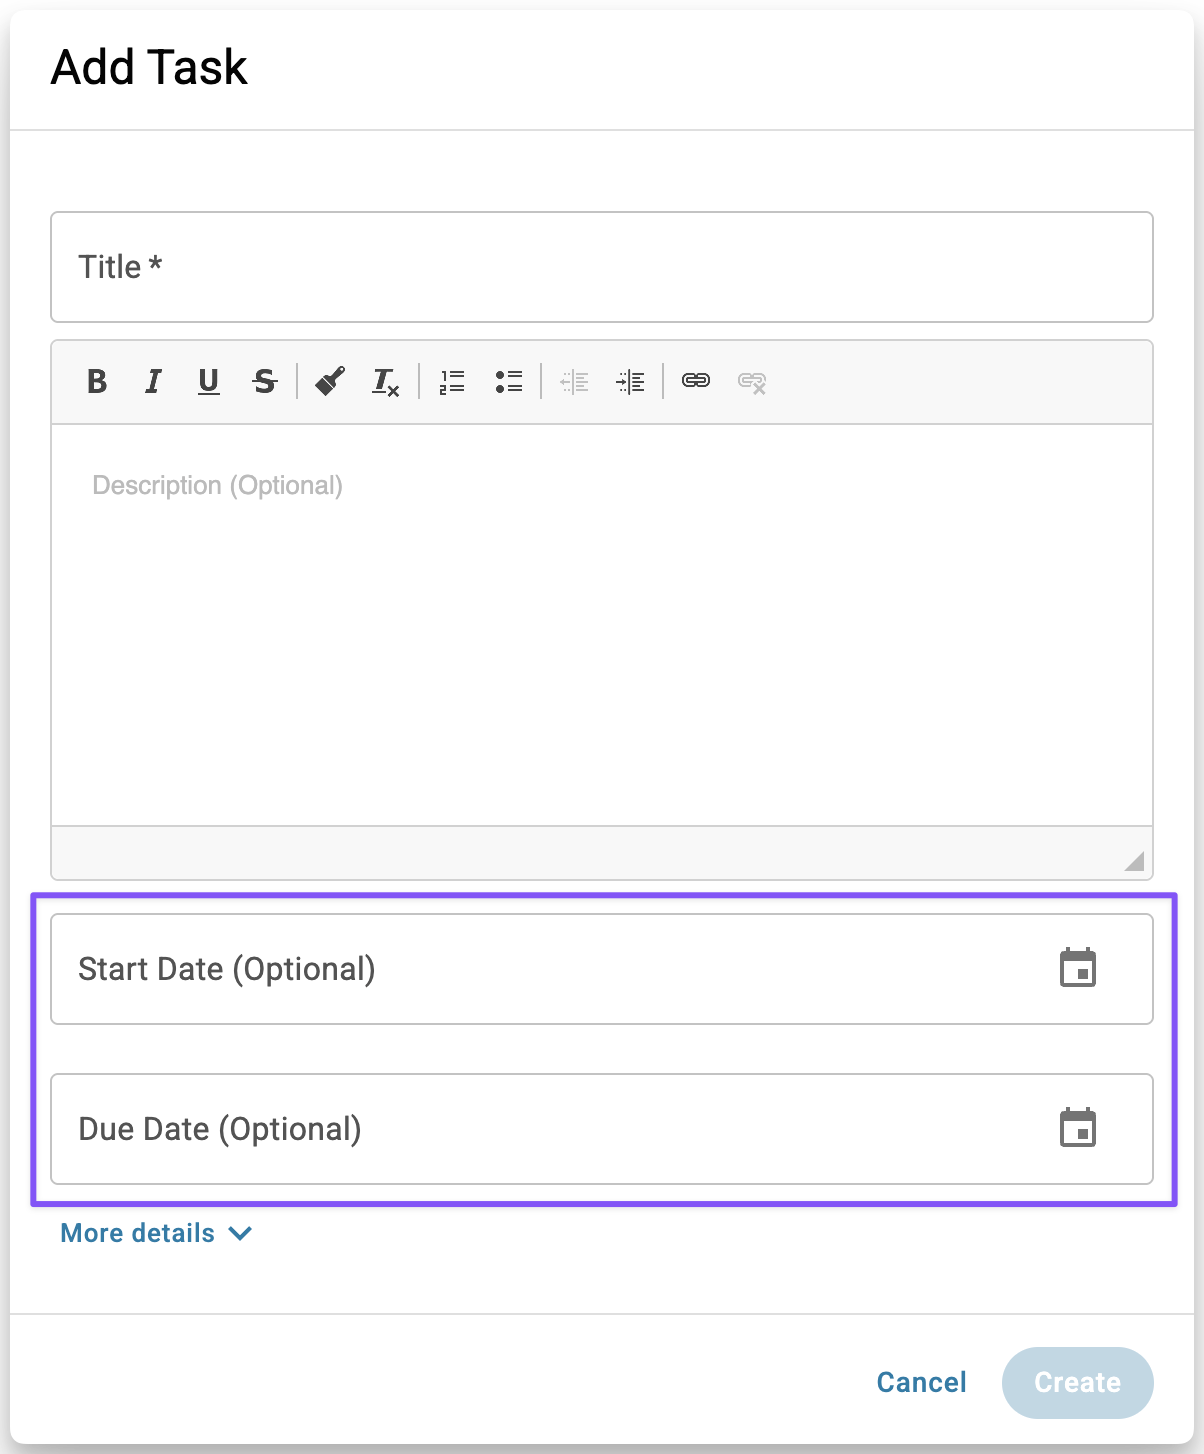Open the Due Date calendar picker
1204x1454 pixels.
[x=1077, y=1129]
